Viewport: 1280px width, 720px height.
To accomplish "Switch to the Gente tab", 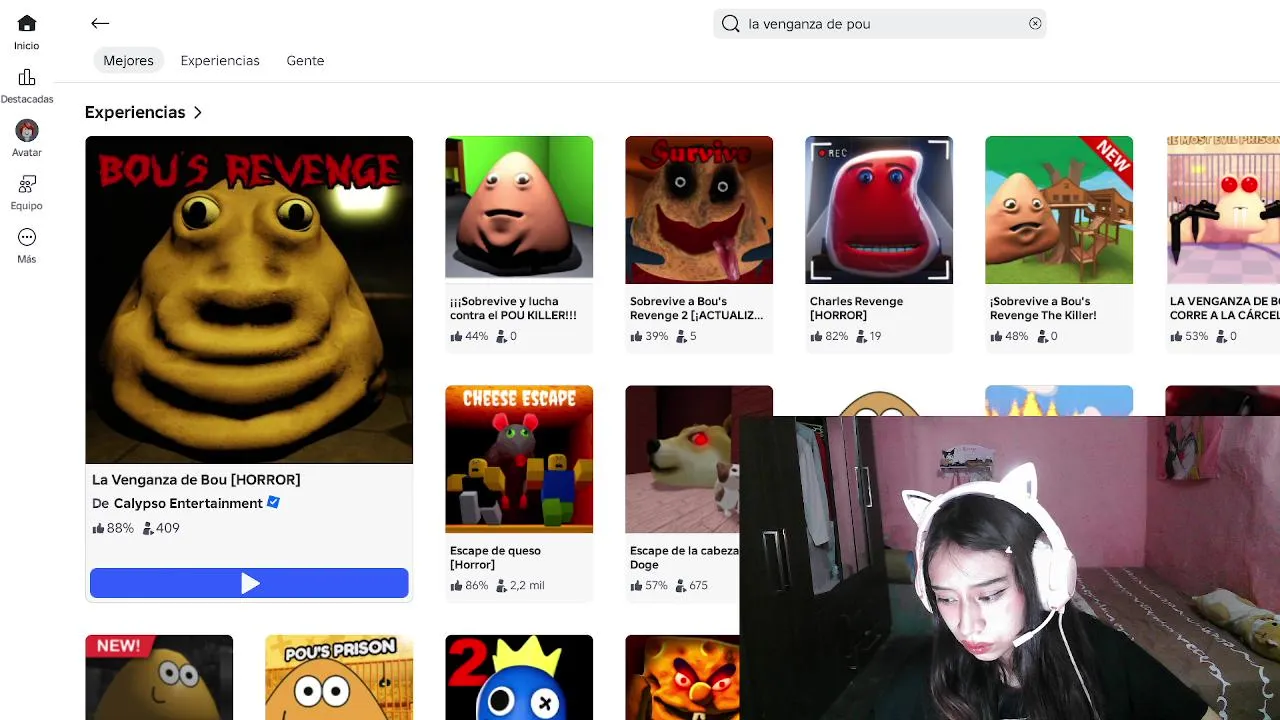I will click(x=305, y=61).
